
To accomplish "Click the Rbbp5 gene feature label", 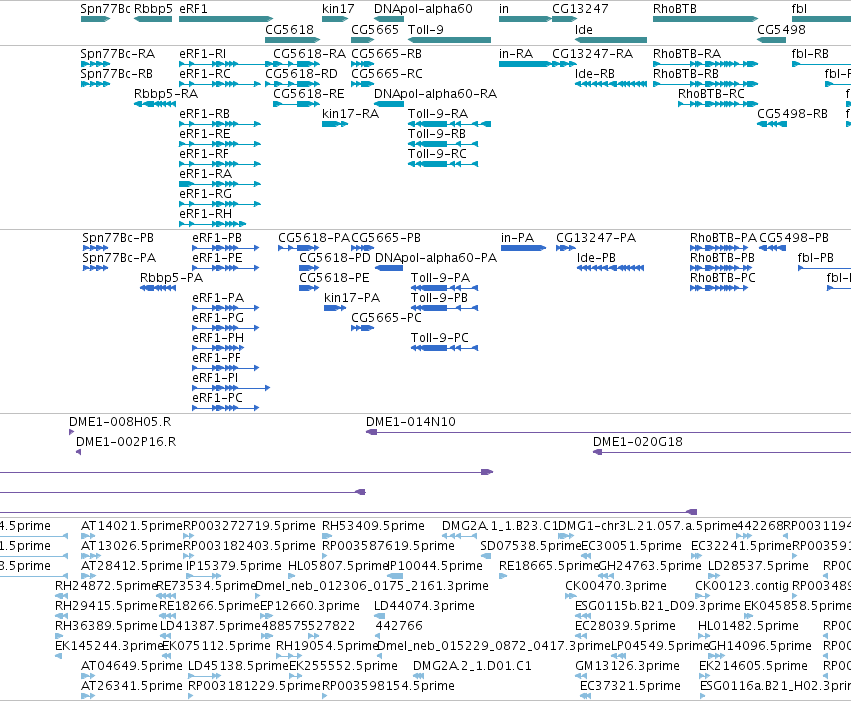I will (153, 9).
